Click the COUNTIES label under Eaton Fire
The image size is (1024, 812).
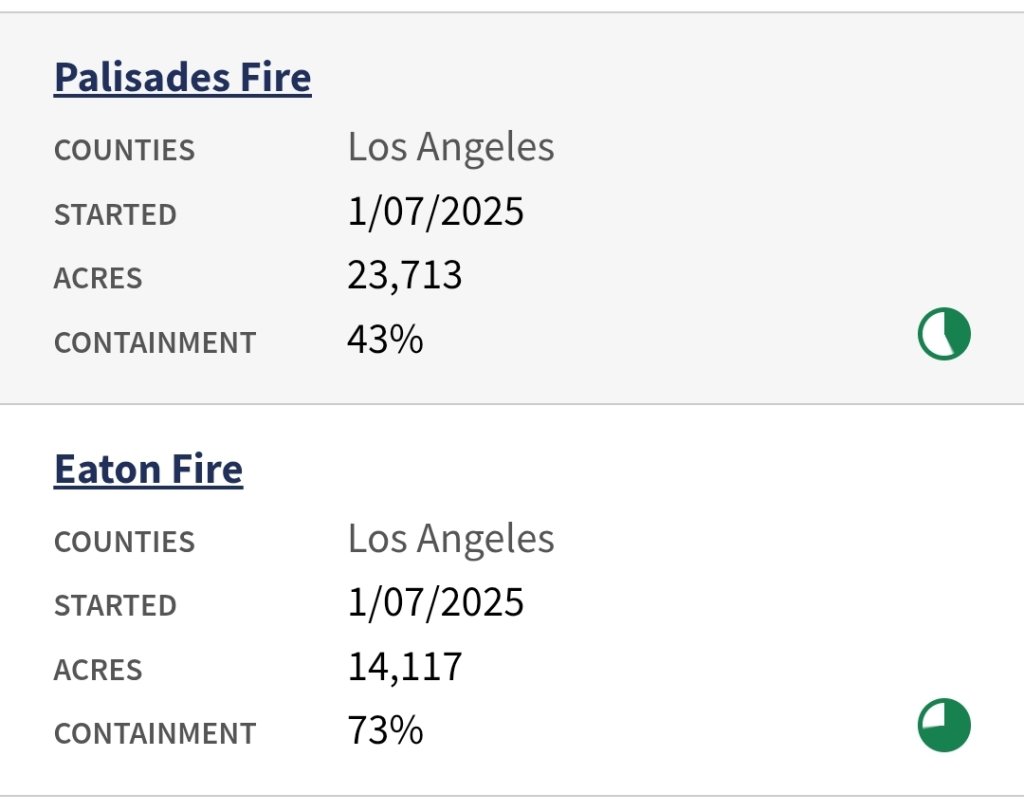(x=124, y=542)
